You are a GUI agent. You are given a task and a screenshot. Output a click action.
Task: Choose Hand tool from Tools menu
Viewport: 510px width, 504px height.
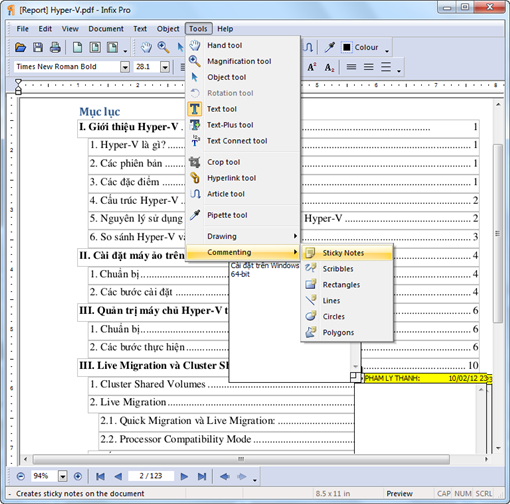coord(243,45)
